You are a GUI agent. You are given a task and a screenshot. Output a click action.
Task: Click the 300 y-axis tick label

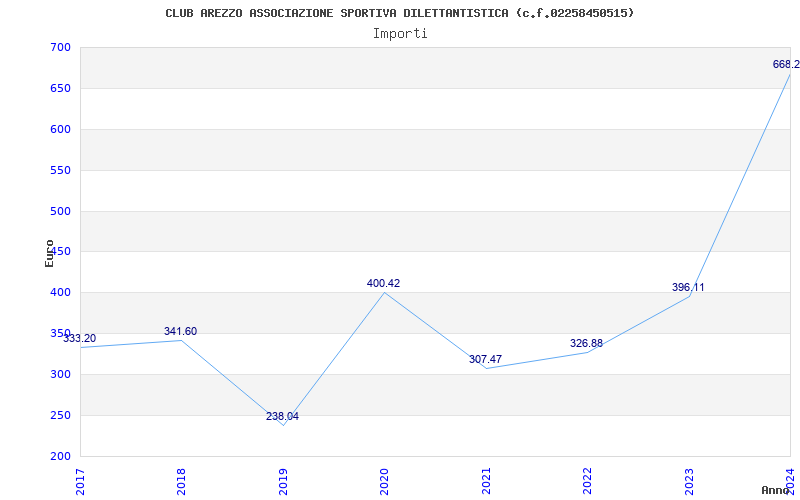[x=60, y=374]
